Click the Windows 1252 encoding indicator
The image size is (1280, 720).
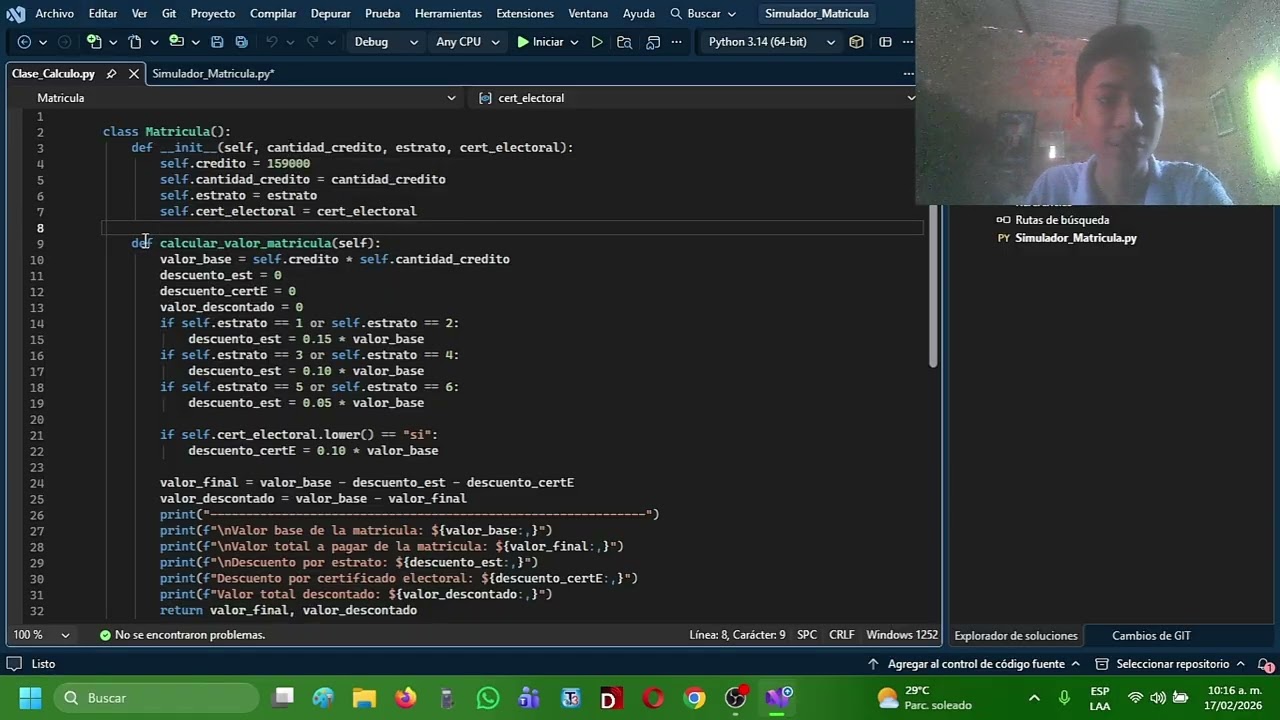[902, 635]
